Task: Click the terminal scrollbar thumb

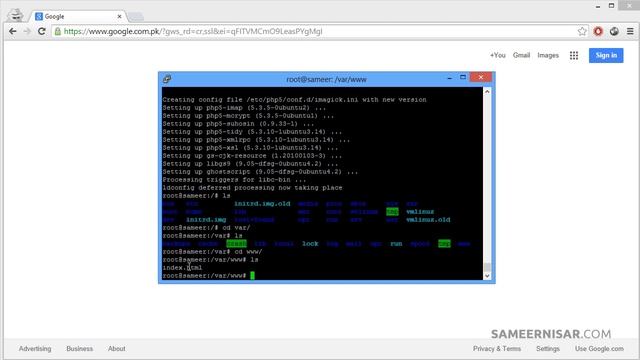Action: click(x=487, y=267)
